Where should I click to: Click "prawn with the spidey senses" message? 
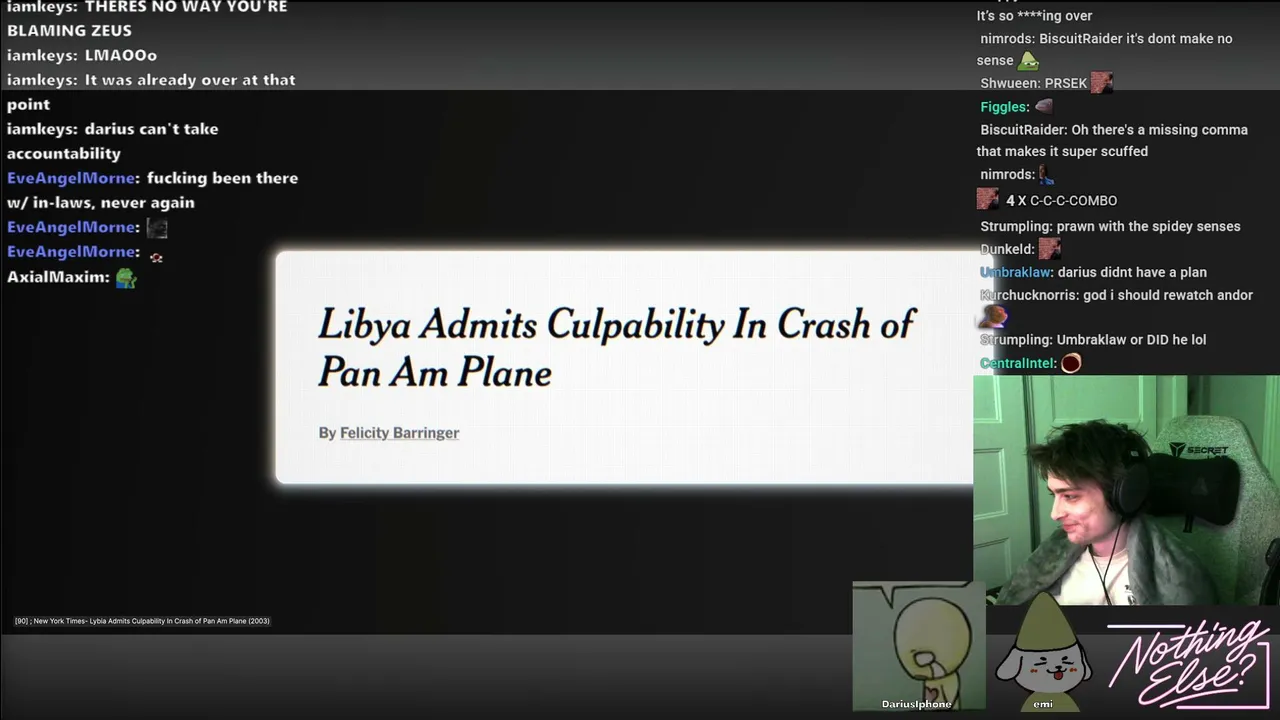pos(1110,227)
